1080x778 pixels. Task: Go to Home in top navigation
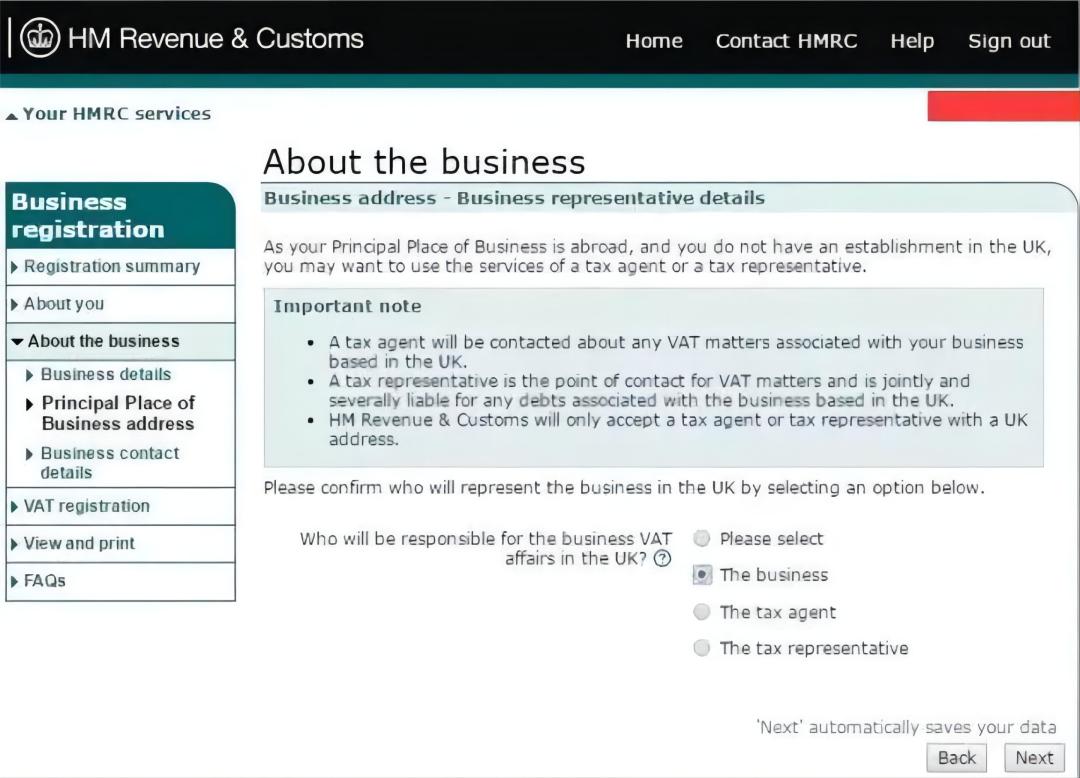pos(653,41)
